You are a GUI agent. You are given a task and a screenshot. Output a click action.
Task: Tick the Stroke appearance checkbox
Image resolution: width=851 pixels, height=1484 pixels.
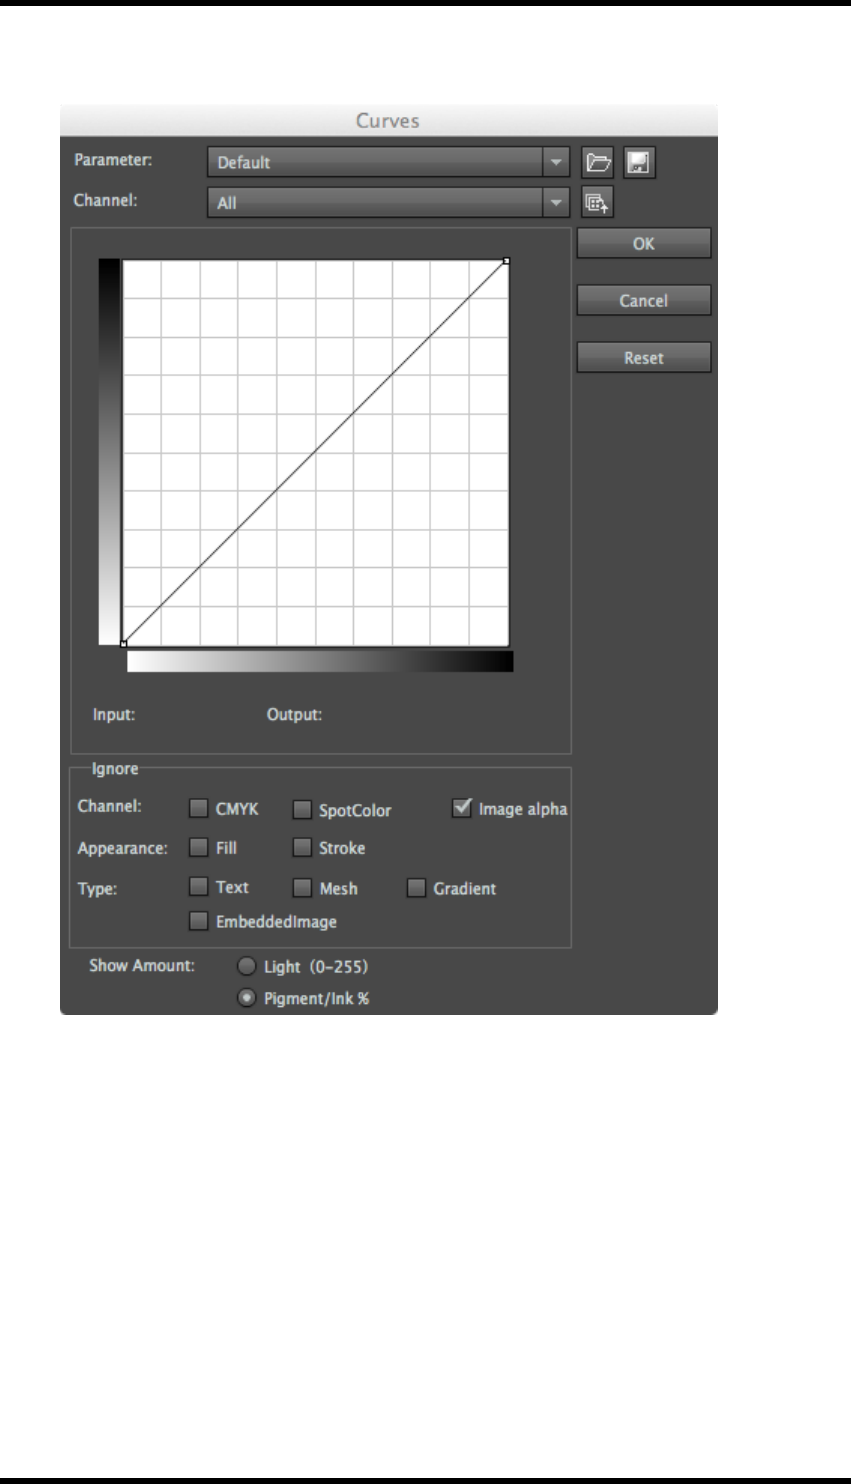click(302, 847)
